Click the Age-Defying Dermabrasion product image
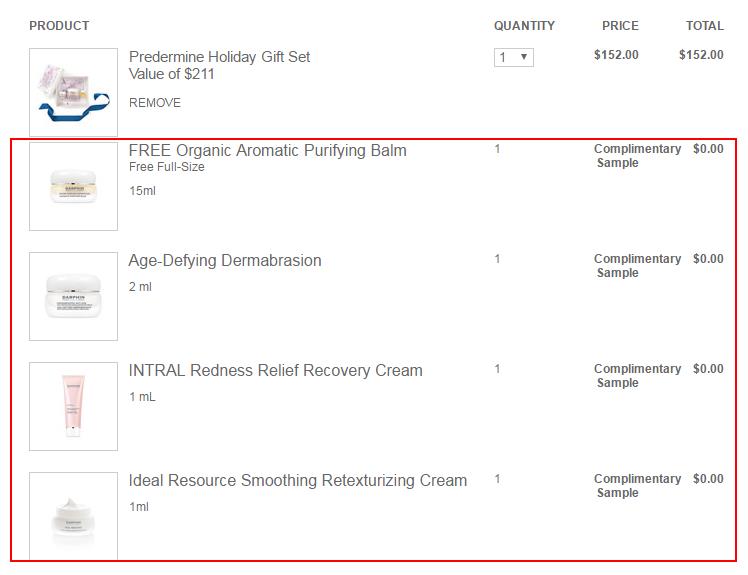 pyautogui.click(x=73, y=296)
